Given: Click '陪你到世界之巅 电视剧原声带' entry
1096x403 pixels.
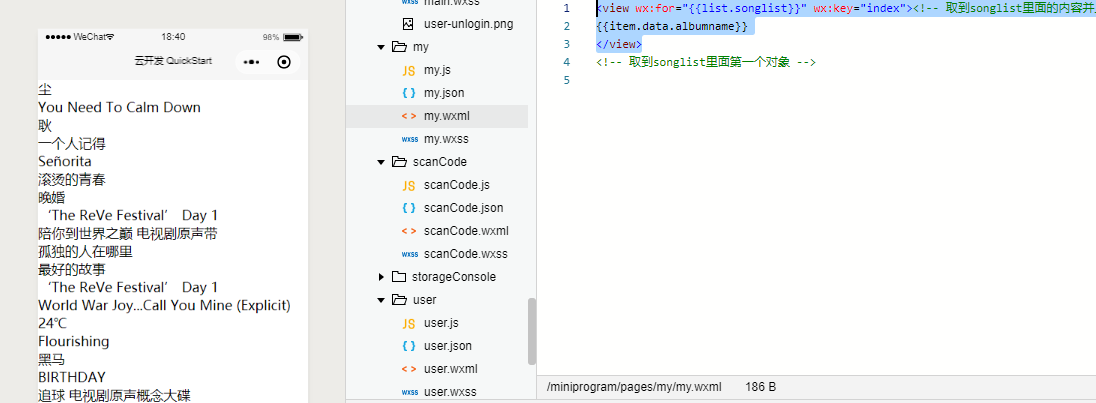Looking at the screenshot, I should click(128, 233).
